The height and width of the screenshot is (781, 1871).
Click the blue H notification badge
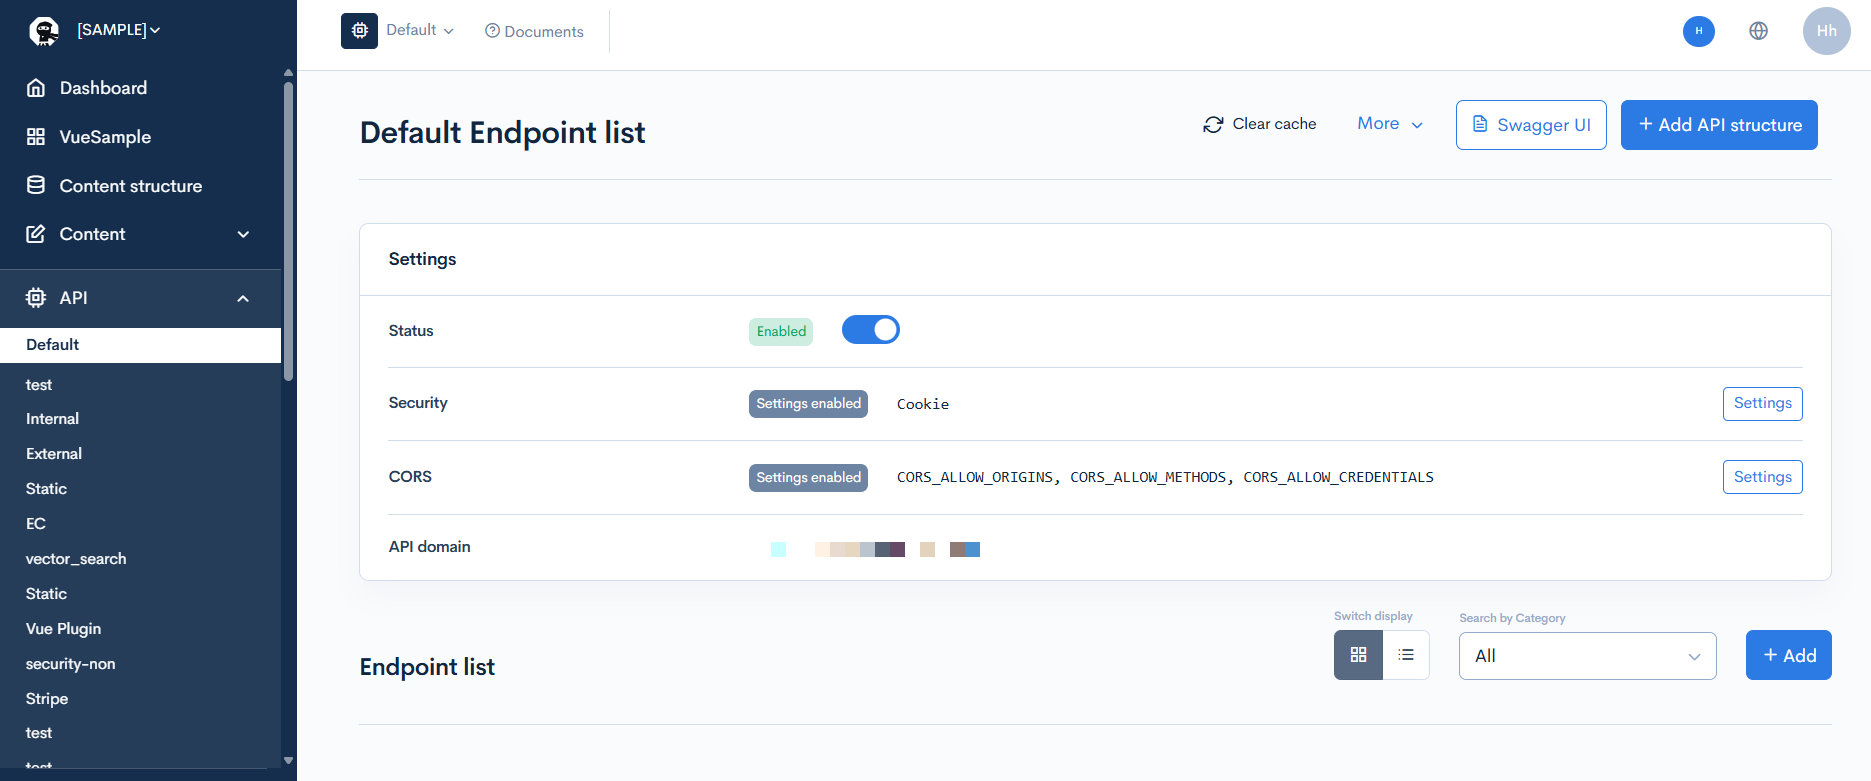point(1698,31)
